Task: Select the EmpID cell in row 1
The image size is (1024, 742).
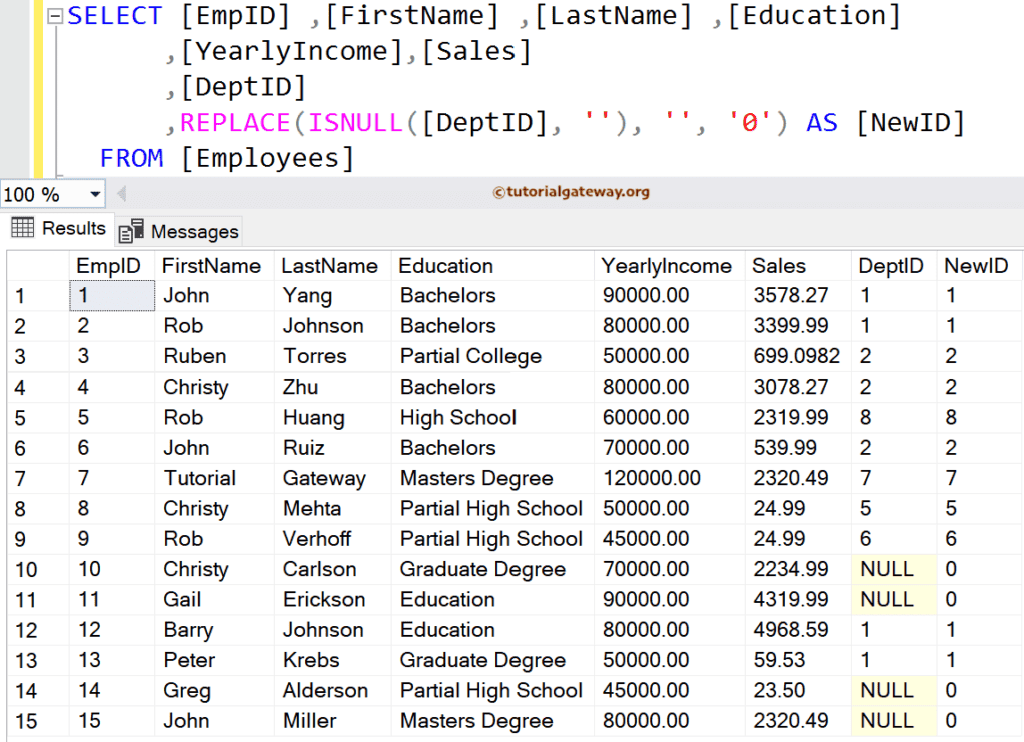Action: [x=111, y=296]
